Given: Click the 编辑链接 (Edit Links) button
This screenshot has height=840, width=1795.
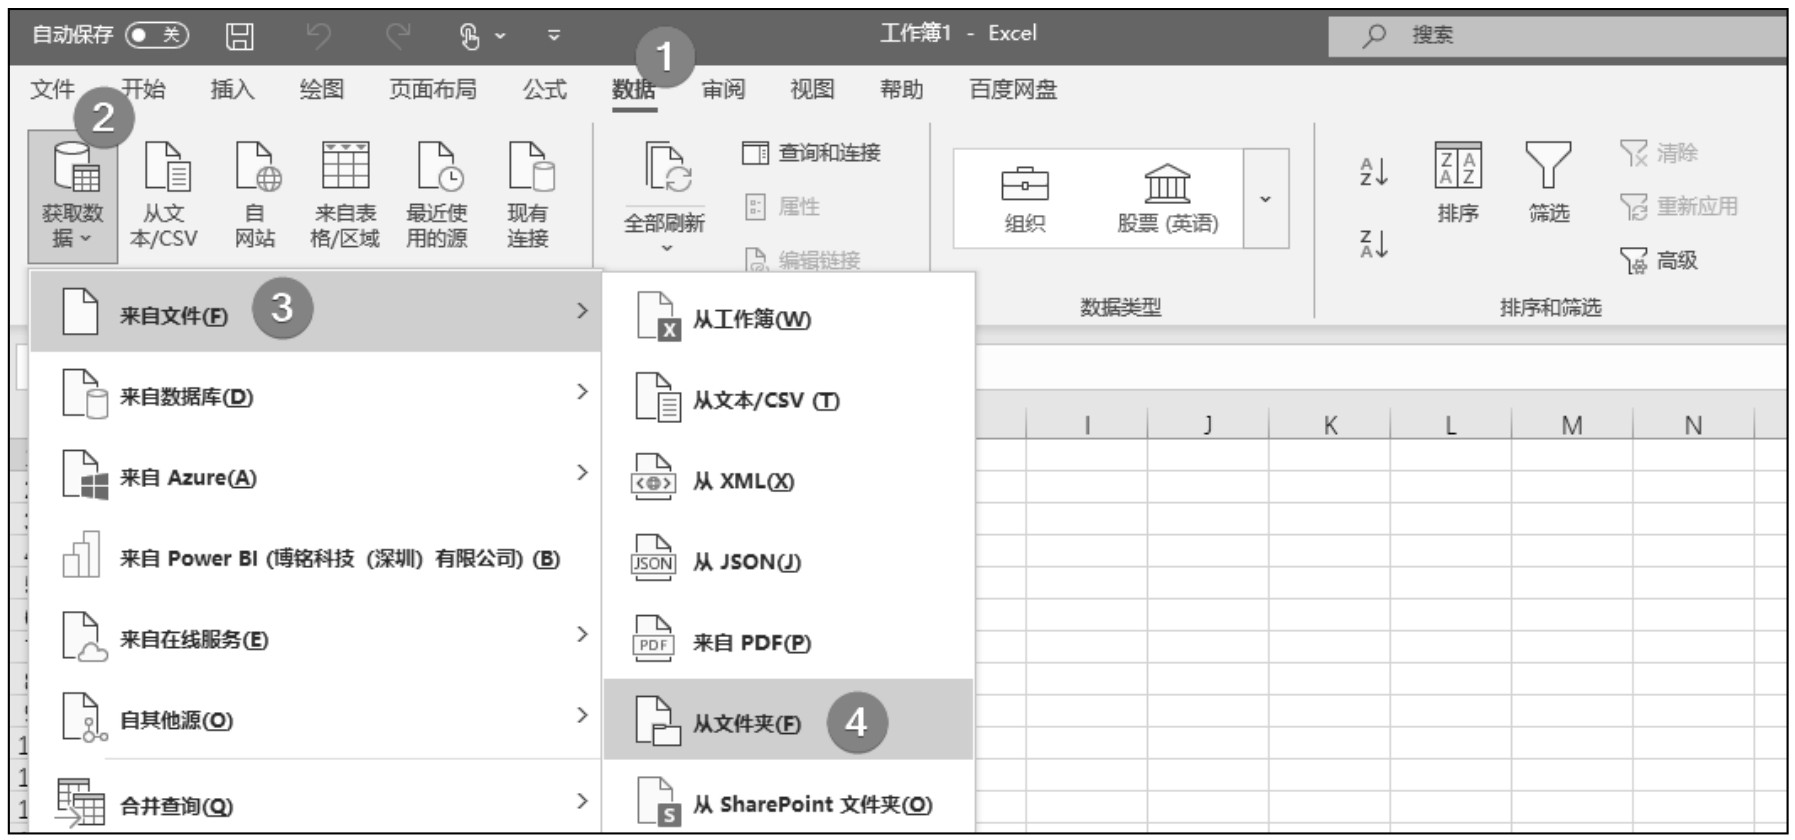Looking at the screenshot, I should (803, 260).
